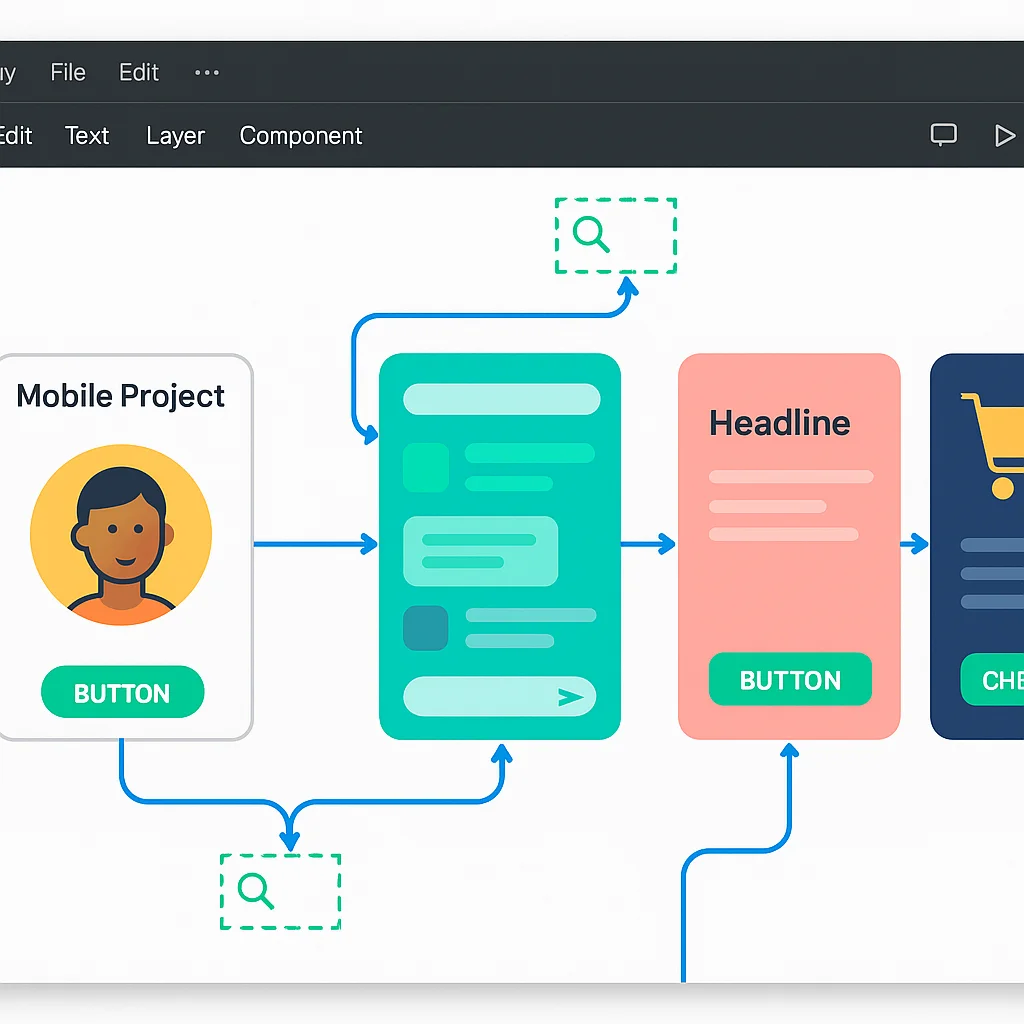Open the Text menu
The image size is (1024, 1024).
point(86,135)
